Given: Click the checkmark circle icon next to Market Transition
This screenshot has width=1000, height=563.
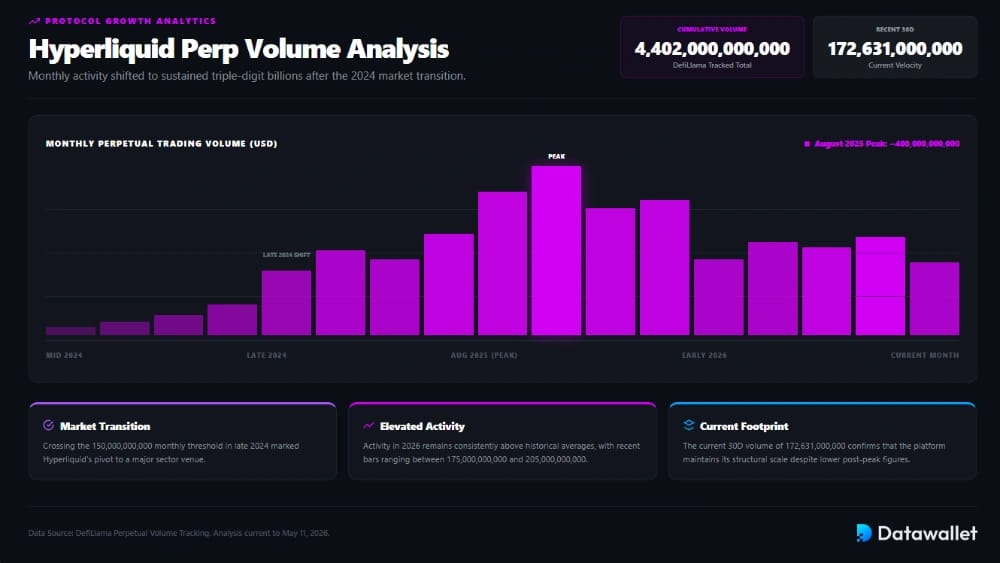Looking at the screenshot, I should [48, 425].
